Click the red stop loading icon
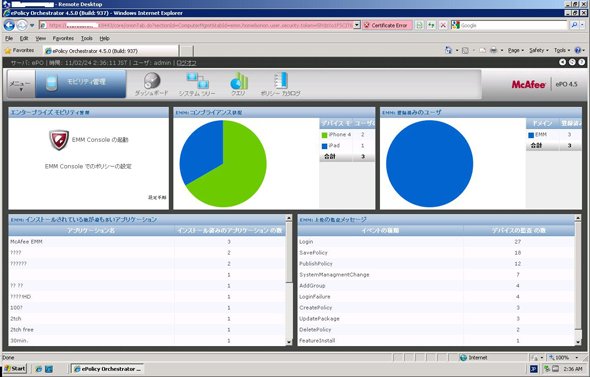The height and width of the screenshot is (377, 590). tap(443, 25)
